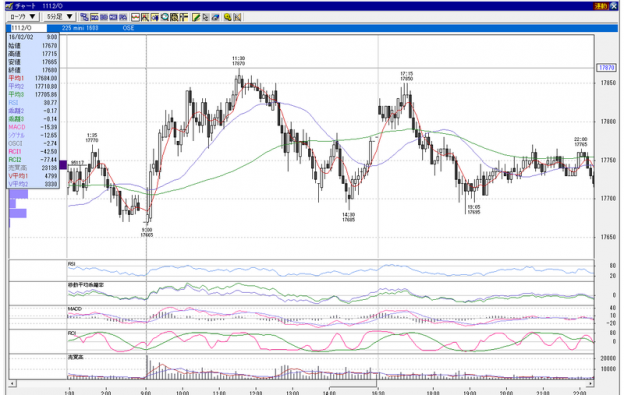Click the 14:30 low label on chart
Viewport: 624px width, 395px height.
tap(349, 217)
